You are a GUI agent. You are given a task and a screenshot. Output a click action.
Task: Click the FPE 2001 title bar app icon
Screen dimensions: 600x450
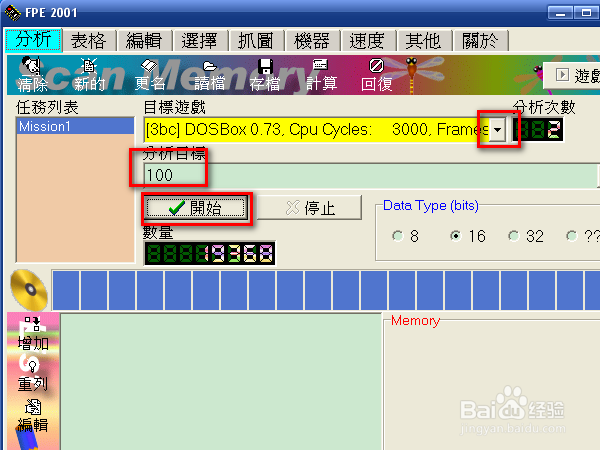click(13, 12)
